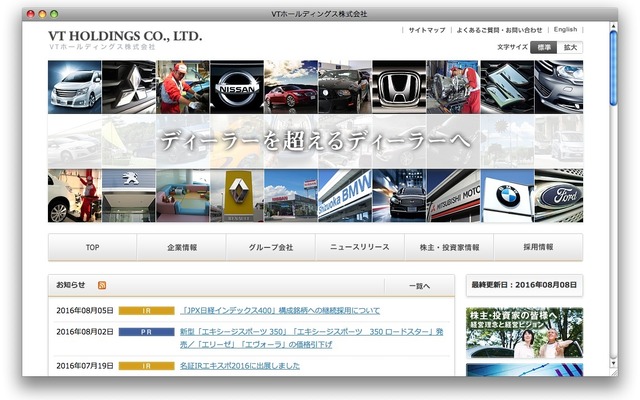Click the PR tag on 2016年08月02日 row
Image resolution: width=640 pixels, height=400 pixels.
[147, 332]
